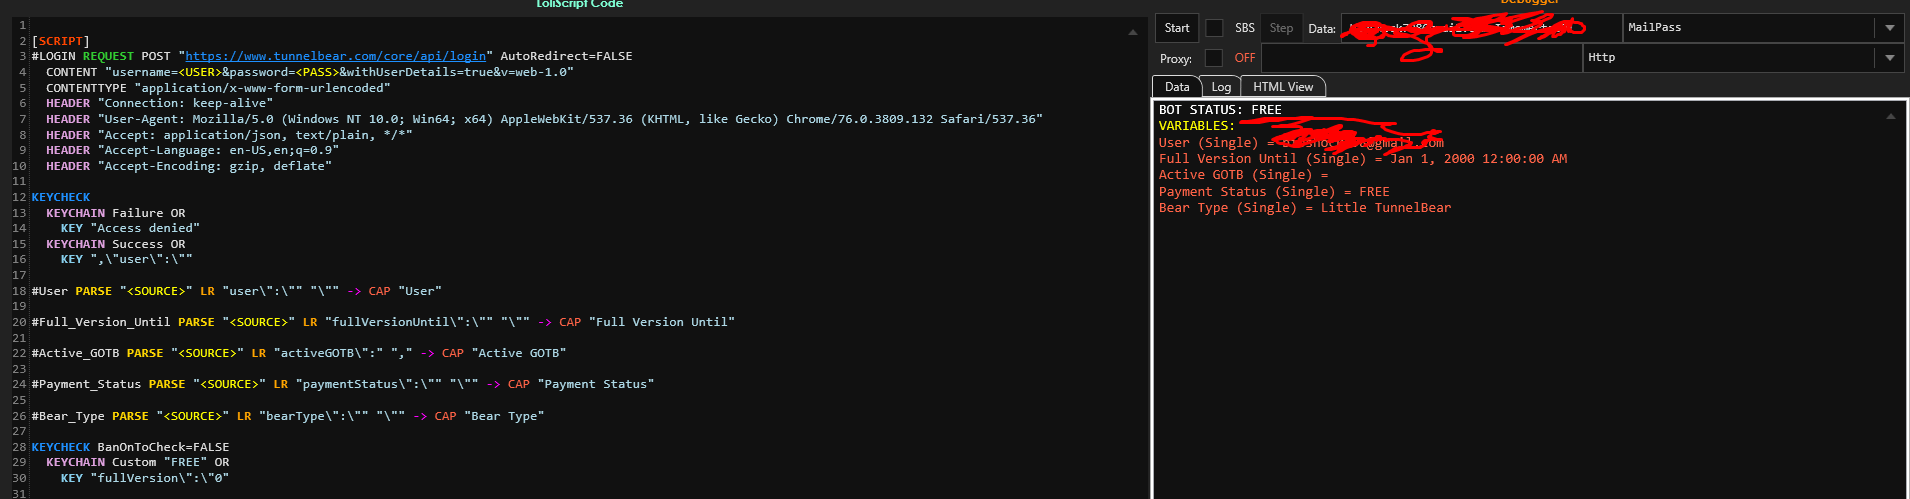Click the OFF proxy status label
This screenshot has height=499, width=1910.
(x=1245, y=58)
